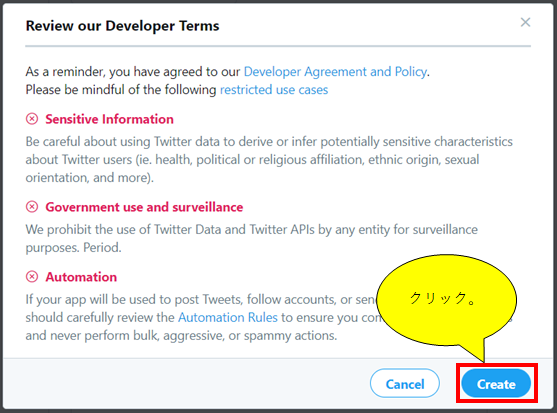
Task: Click the blue Create button
Action: click(496, 384)
